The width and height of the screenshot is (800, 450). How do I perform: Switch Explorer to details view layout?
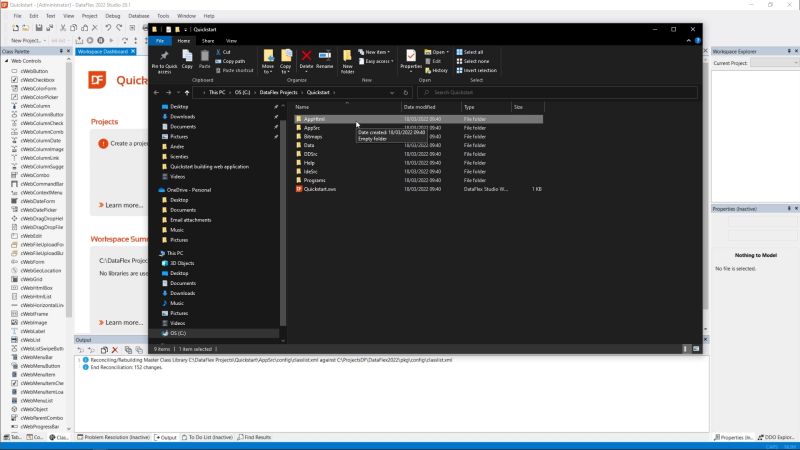click(685, 349)
